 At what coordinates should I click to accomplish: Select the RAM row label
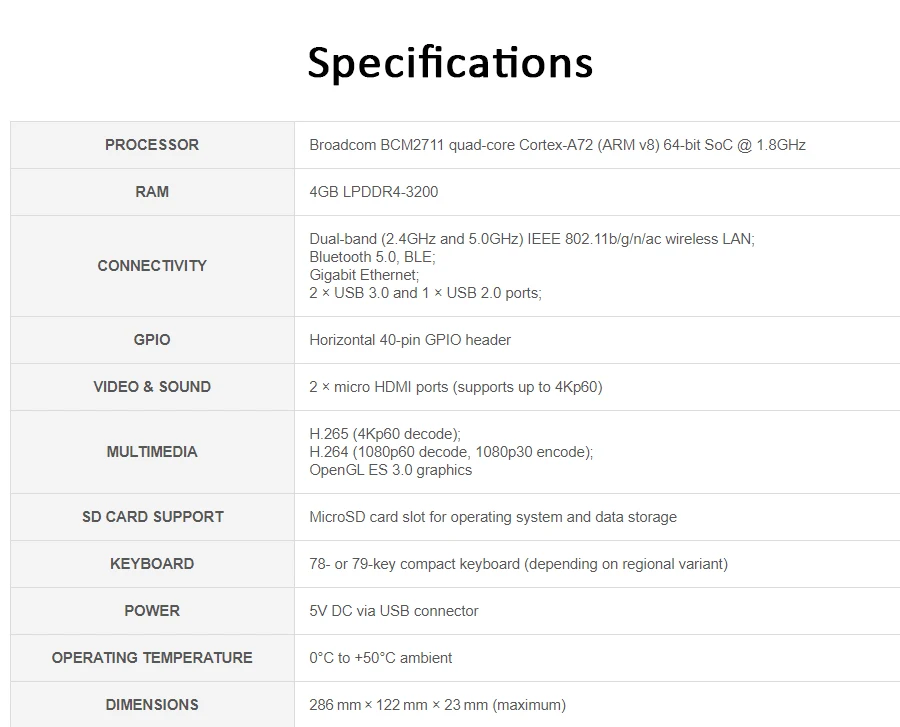pos(152,192)
